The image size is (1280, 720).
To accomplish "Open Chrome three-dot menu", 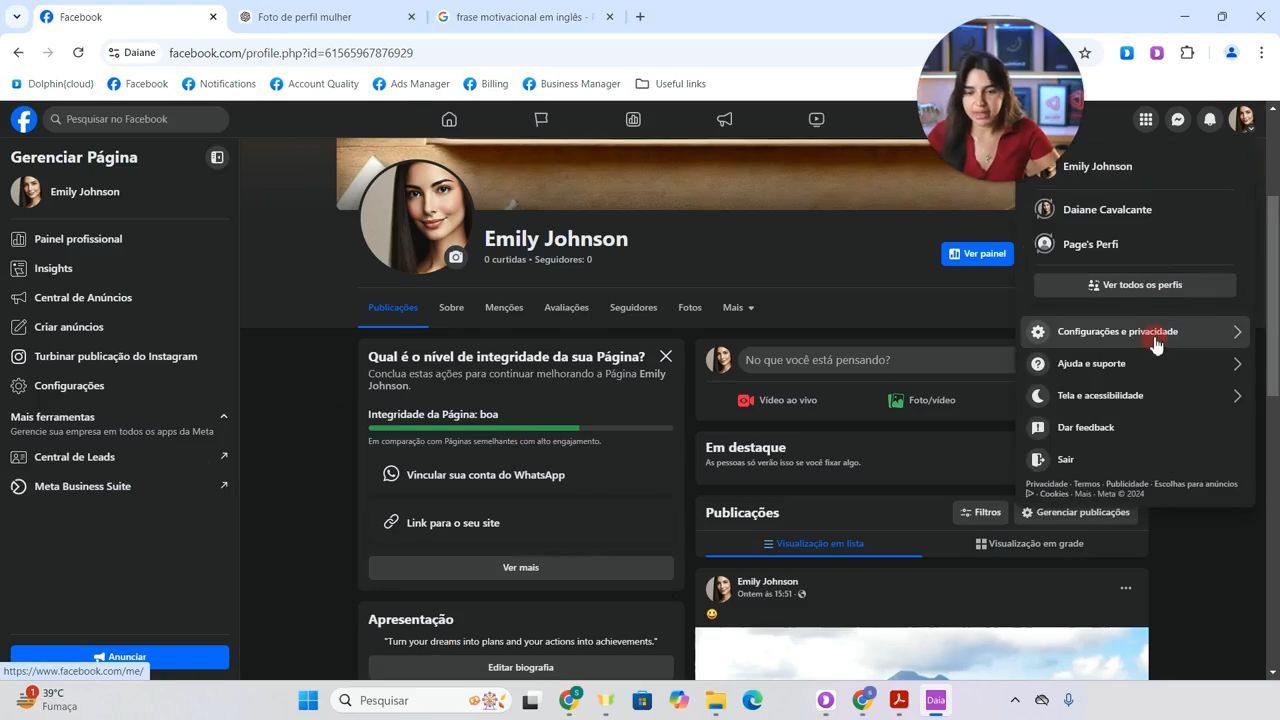I will tap(1262, 53).
